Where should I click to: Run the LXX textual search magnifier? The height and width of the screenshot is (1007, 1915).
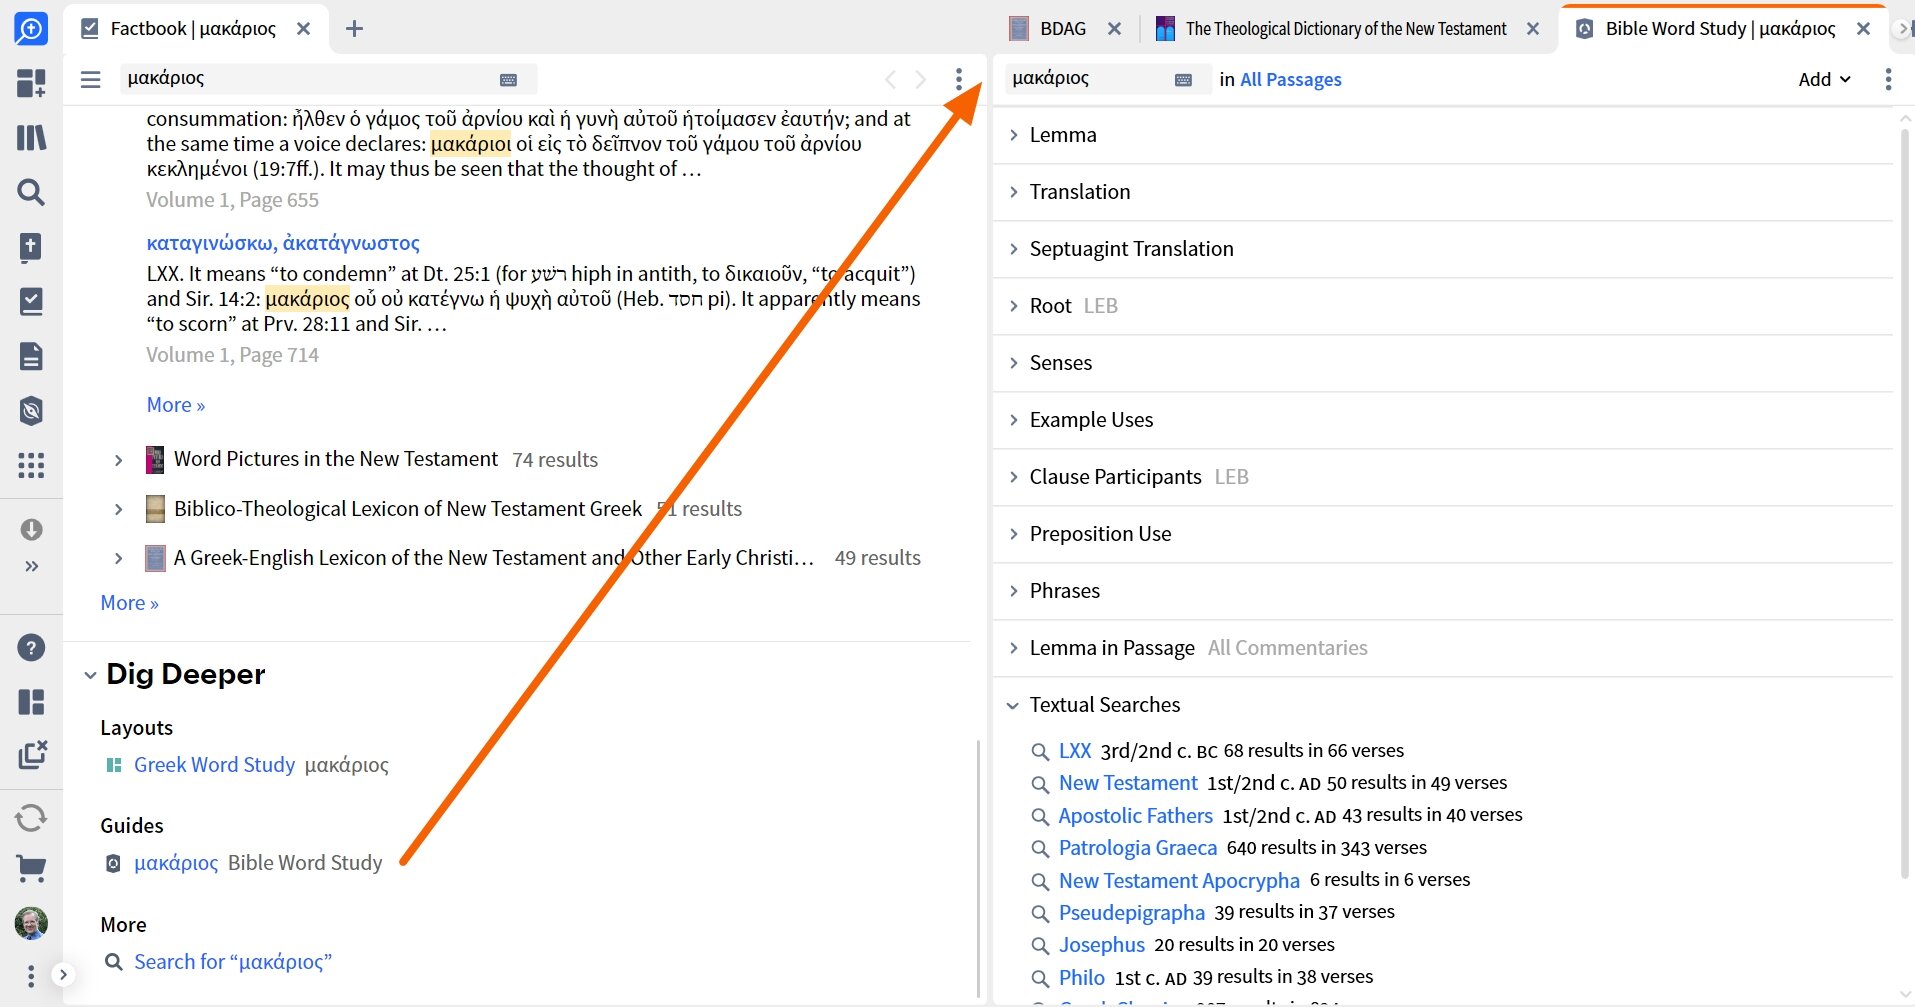click(x=1040, y=752)
